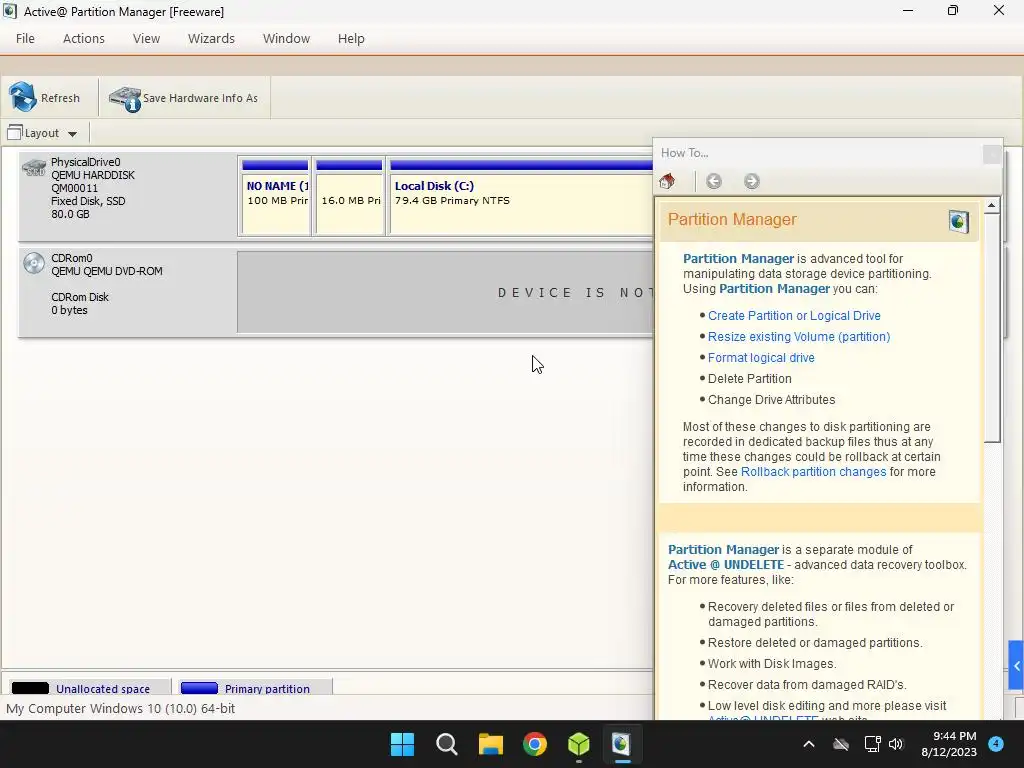This screenshot has width=1024, height=768.
Task: Click the volume speaker tray icon
Action: (896, 744)
